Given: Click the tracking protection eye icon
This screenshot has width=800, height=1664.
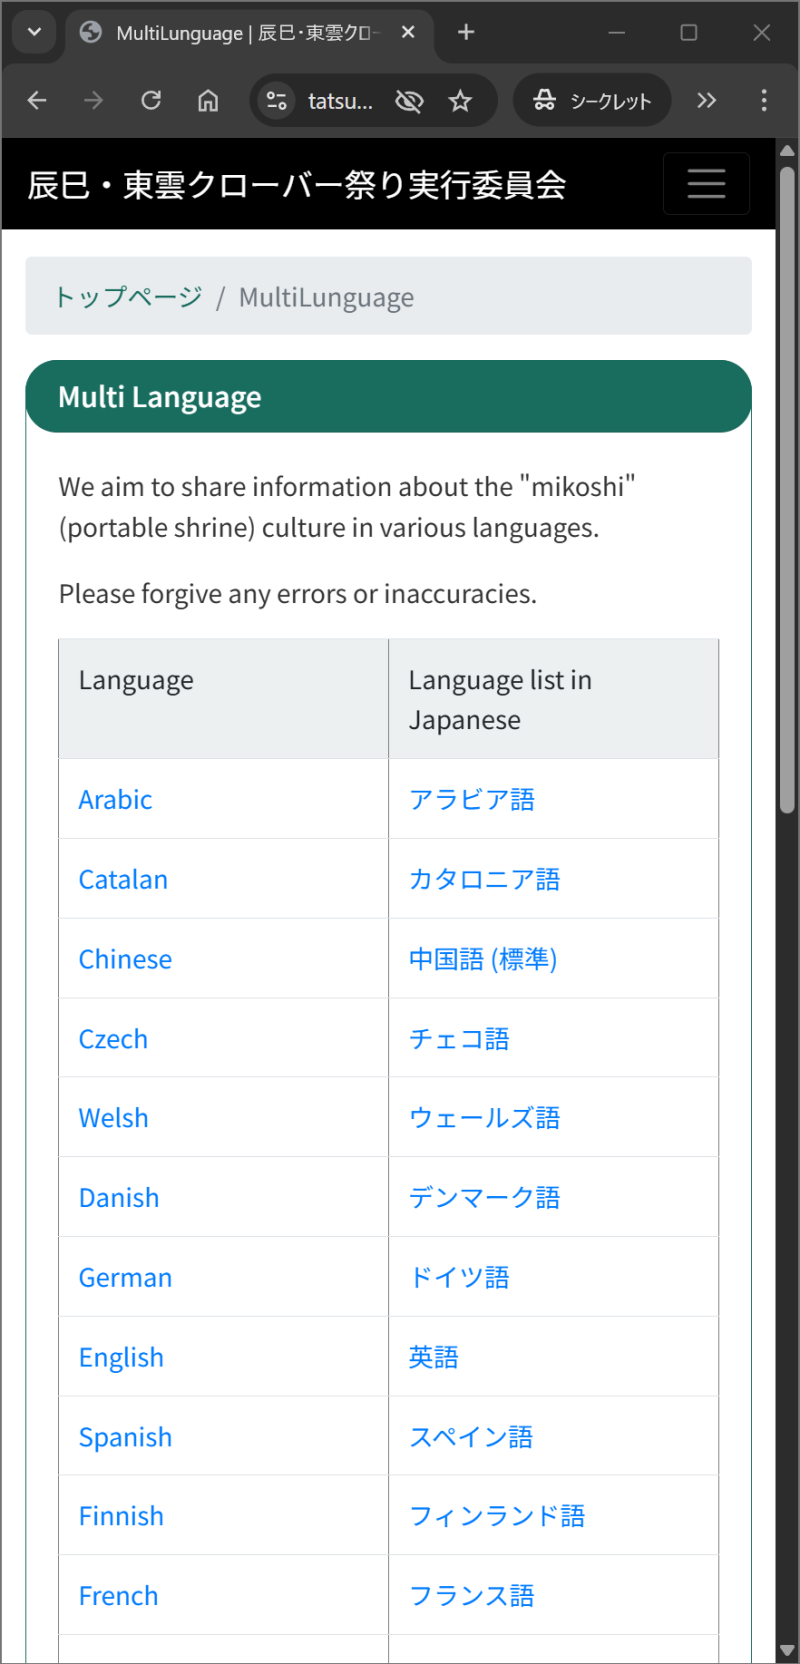Looking at the screenshot, I should [x=409, y=100].
